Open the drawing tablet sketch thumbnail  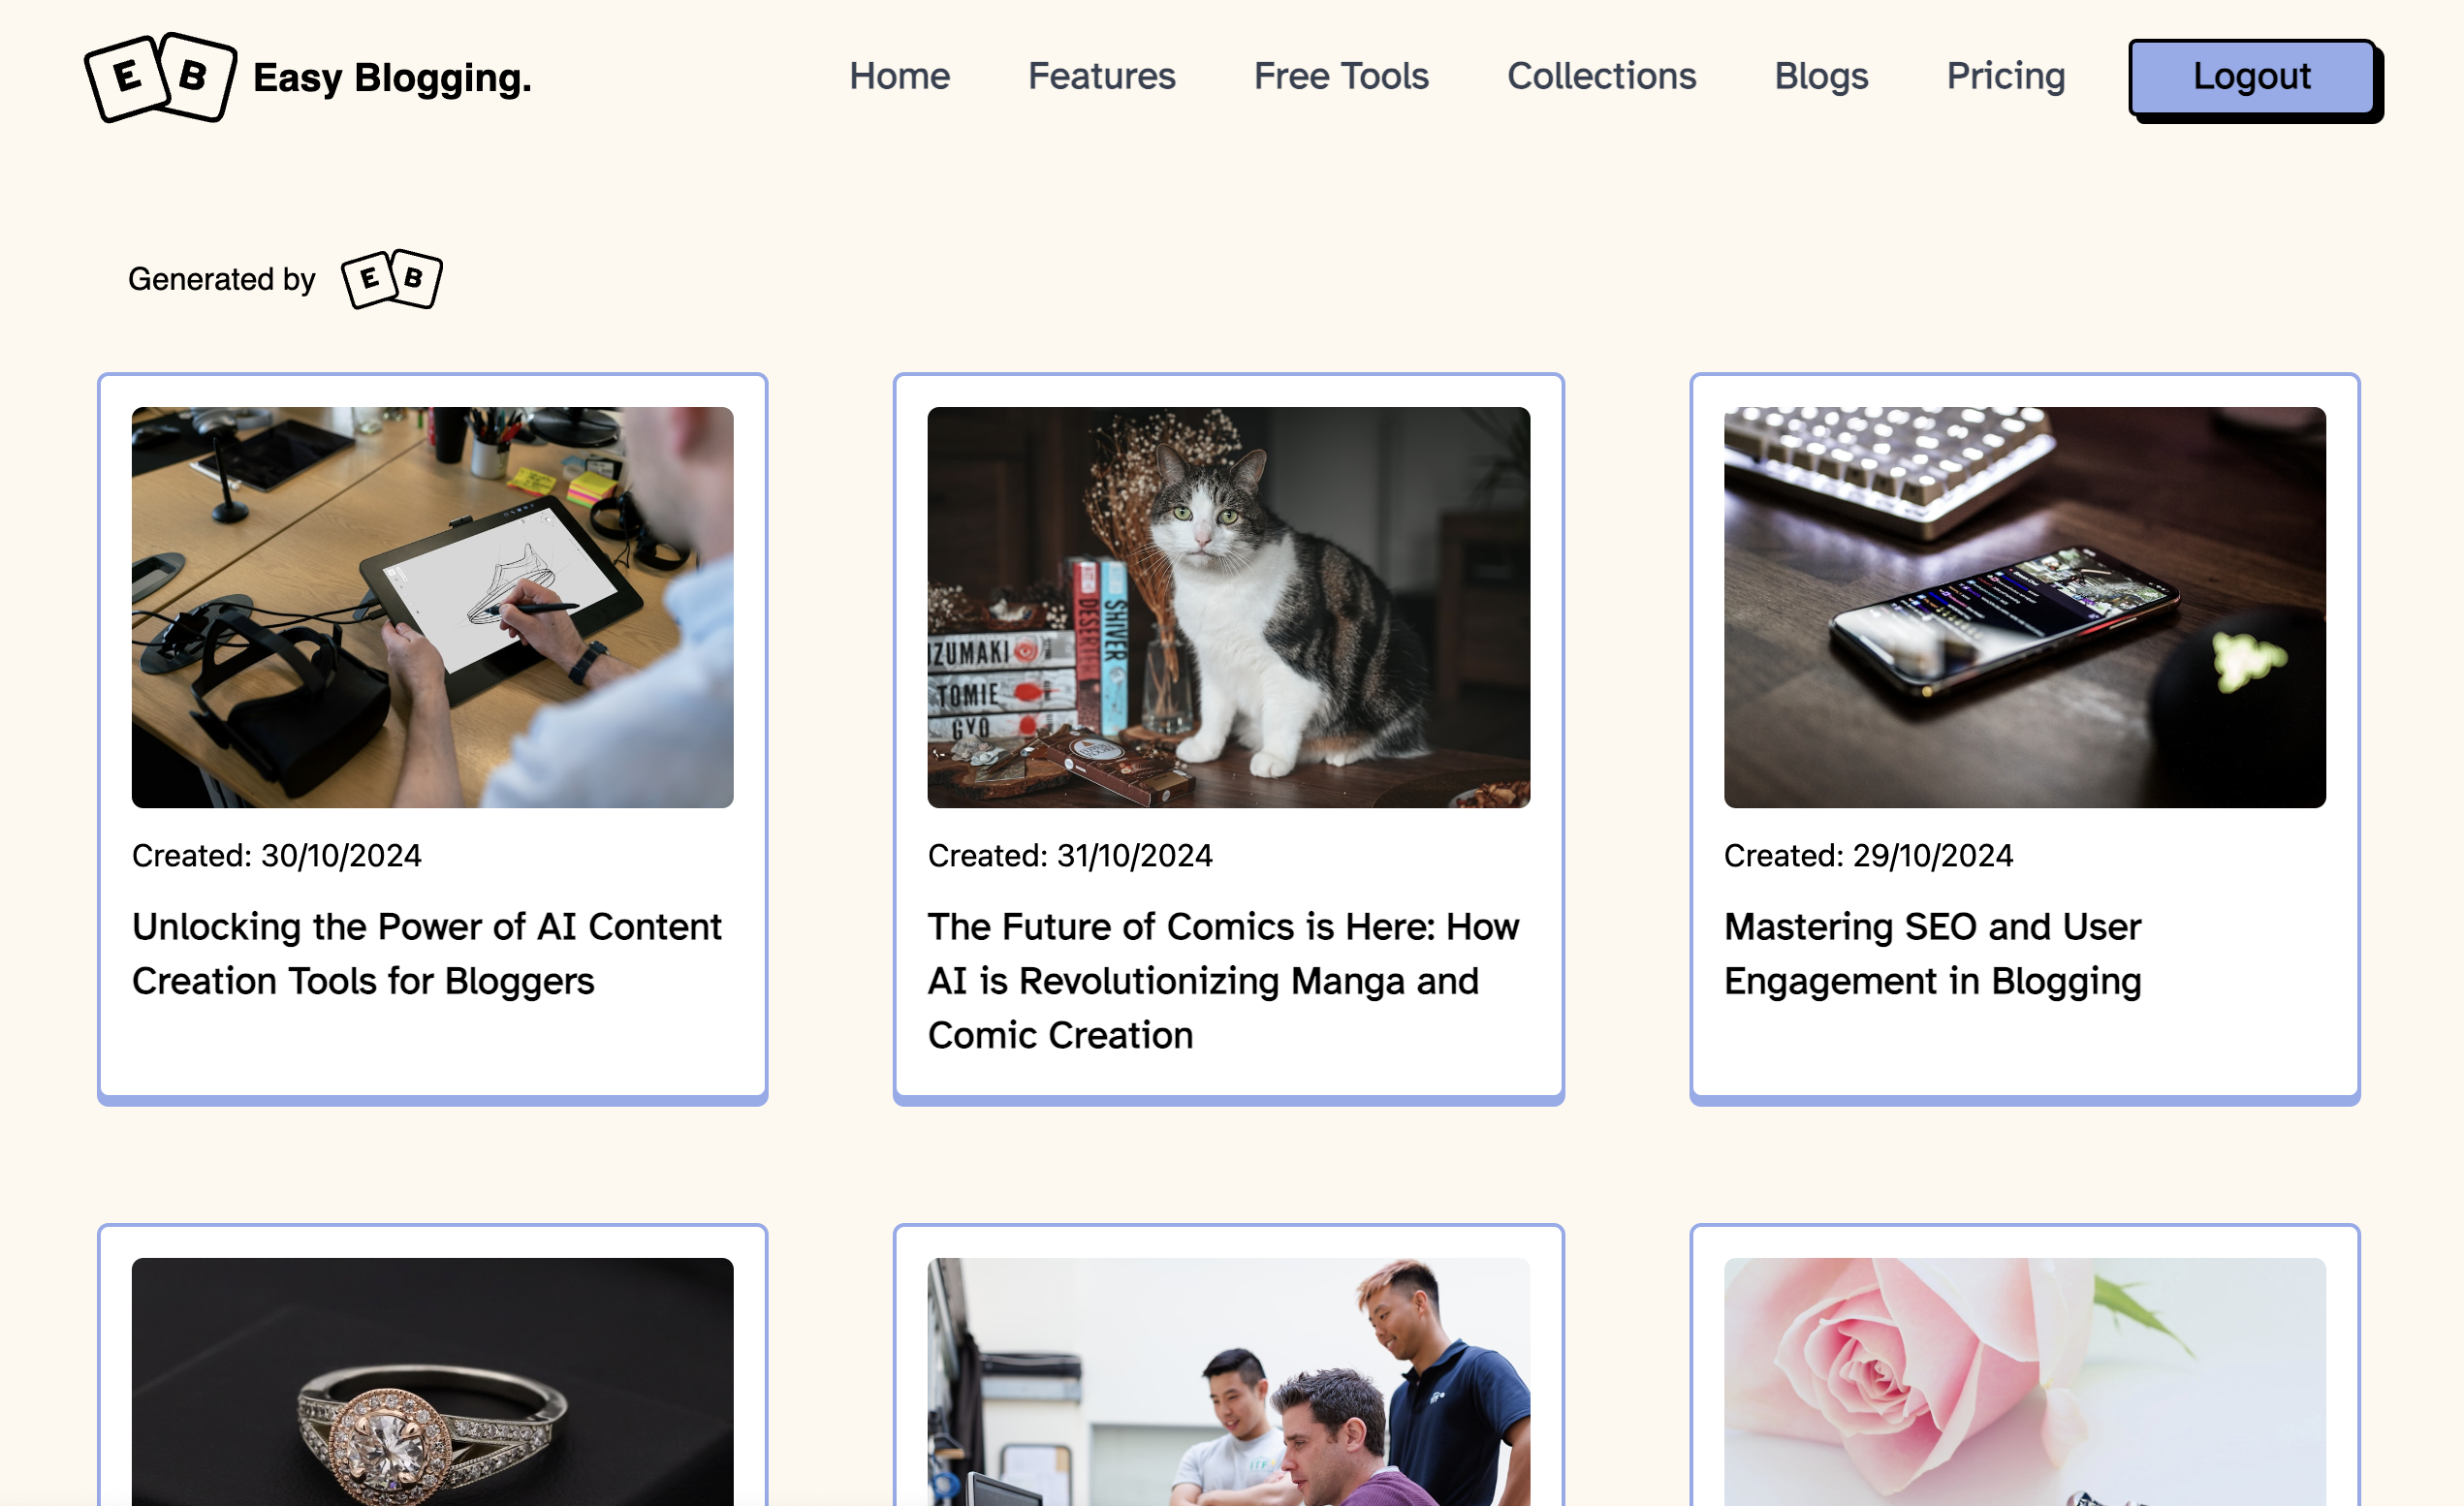click(x=433, y=607)
